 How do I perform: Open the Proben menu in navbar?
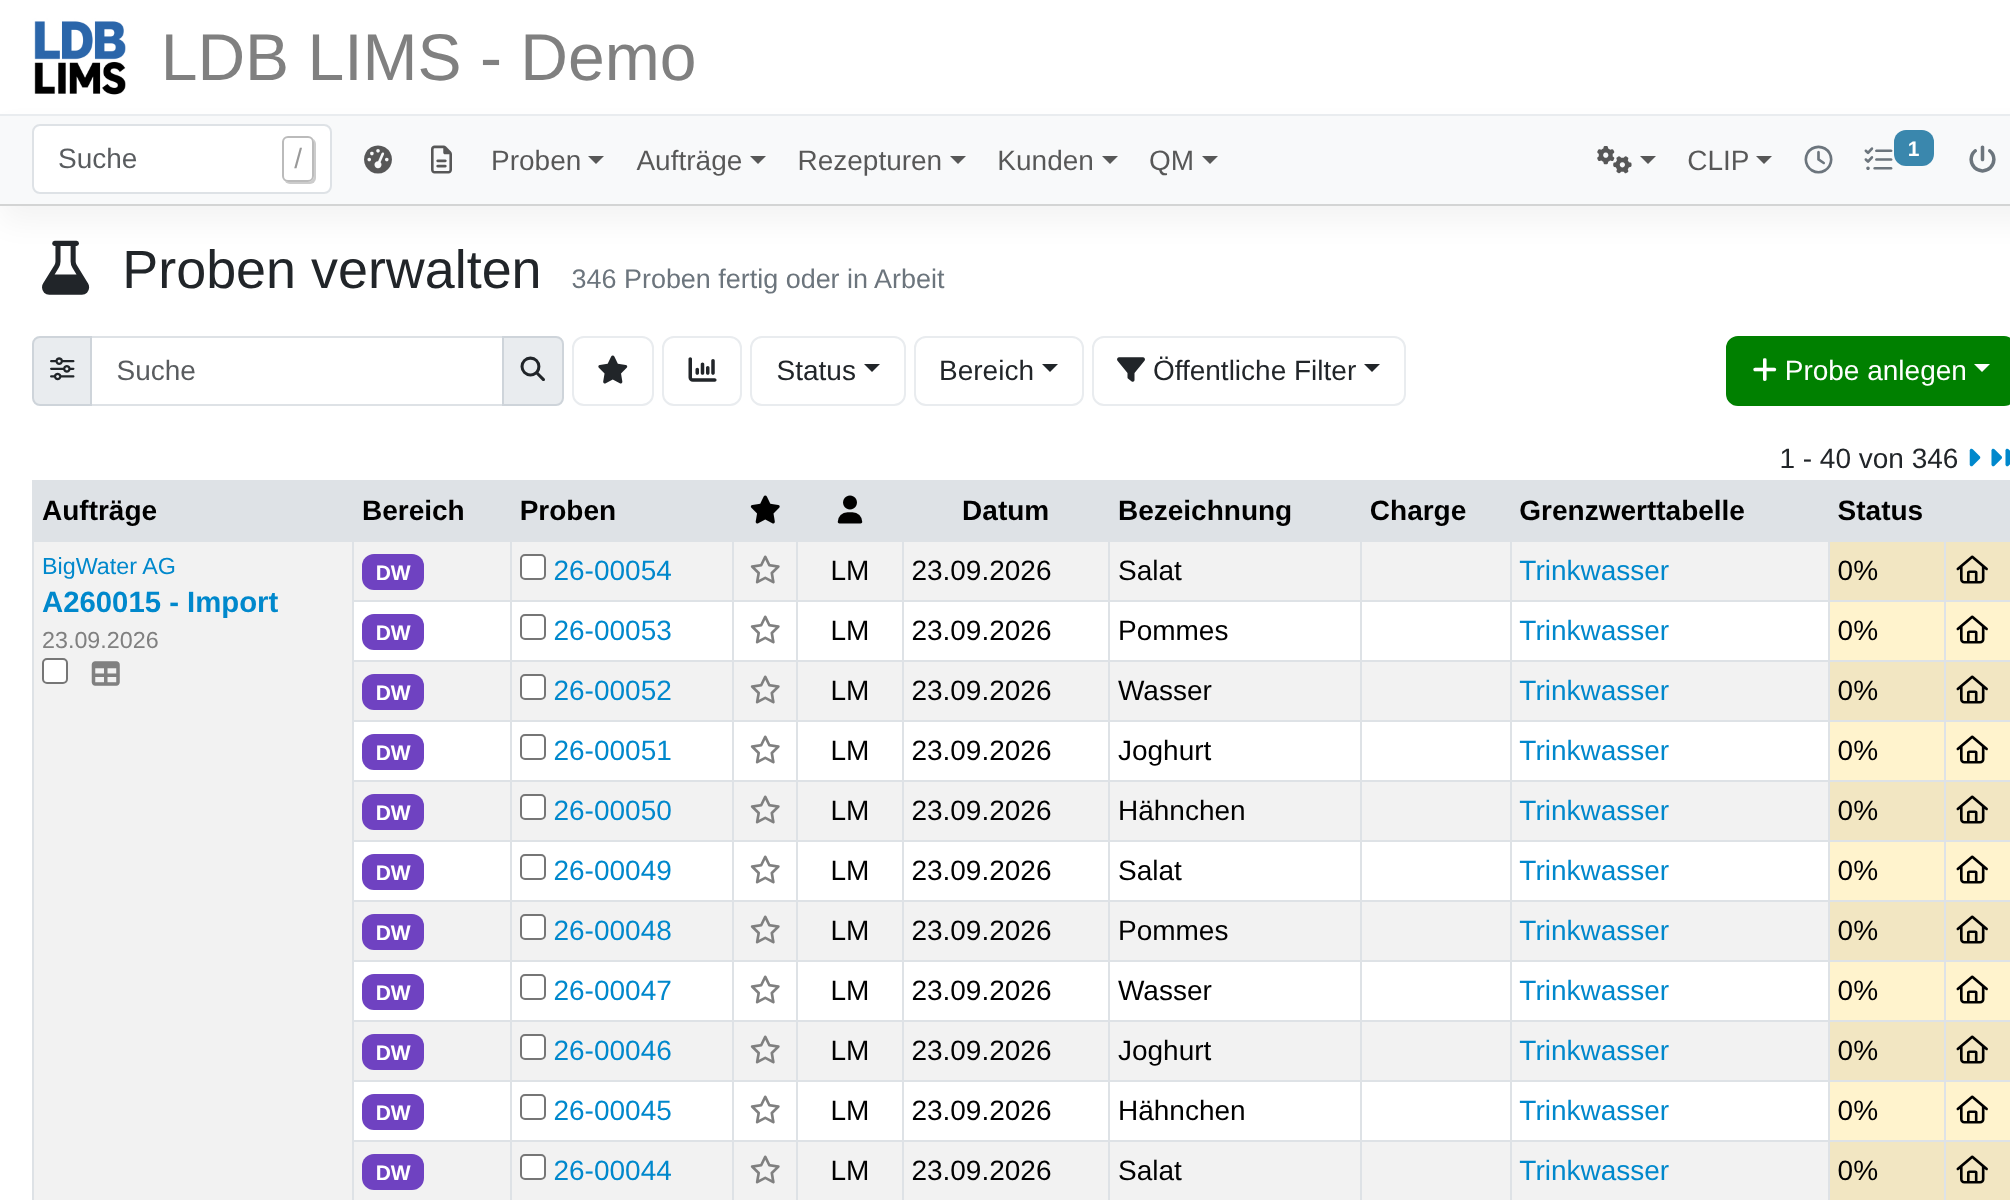pos(547,161)
